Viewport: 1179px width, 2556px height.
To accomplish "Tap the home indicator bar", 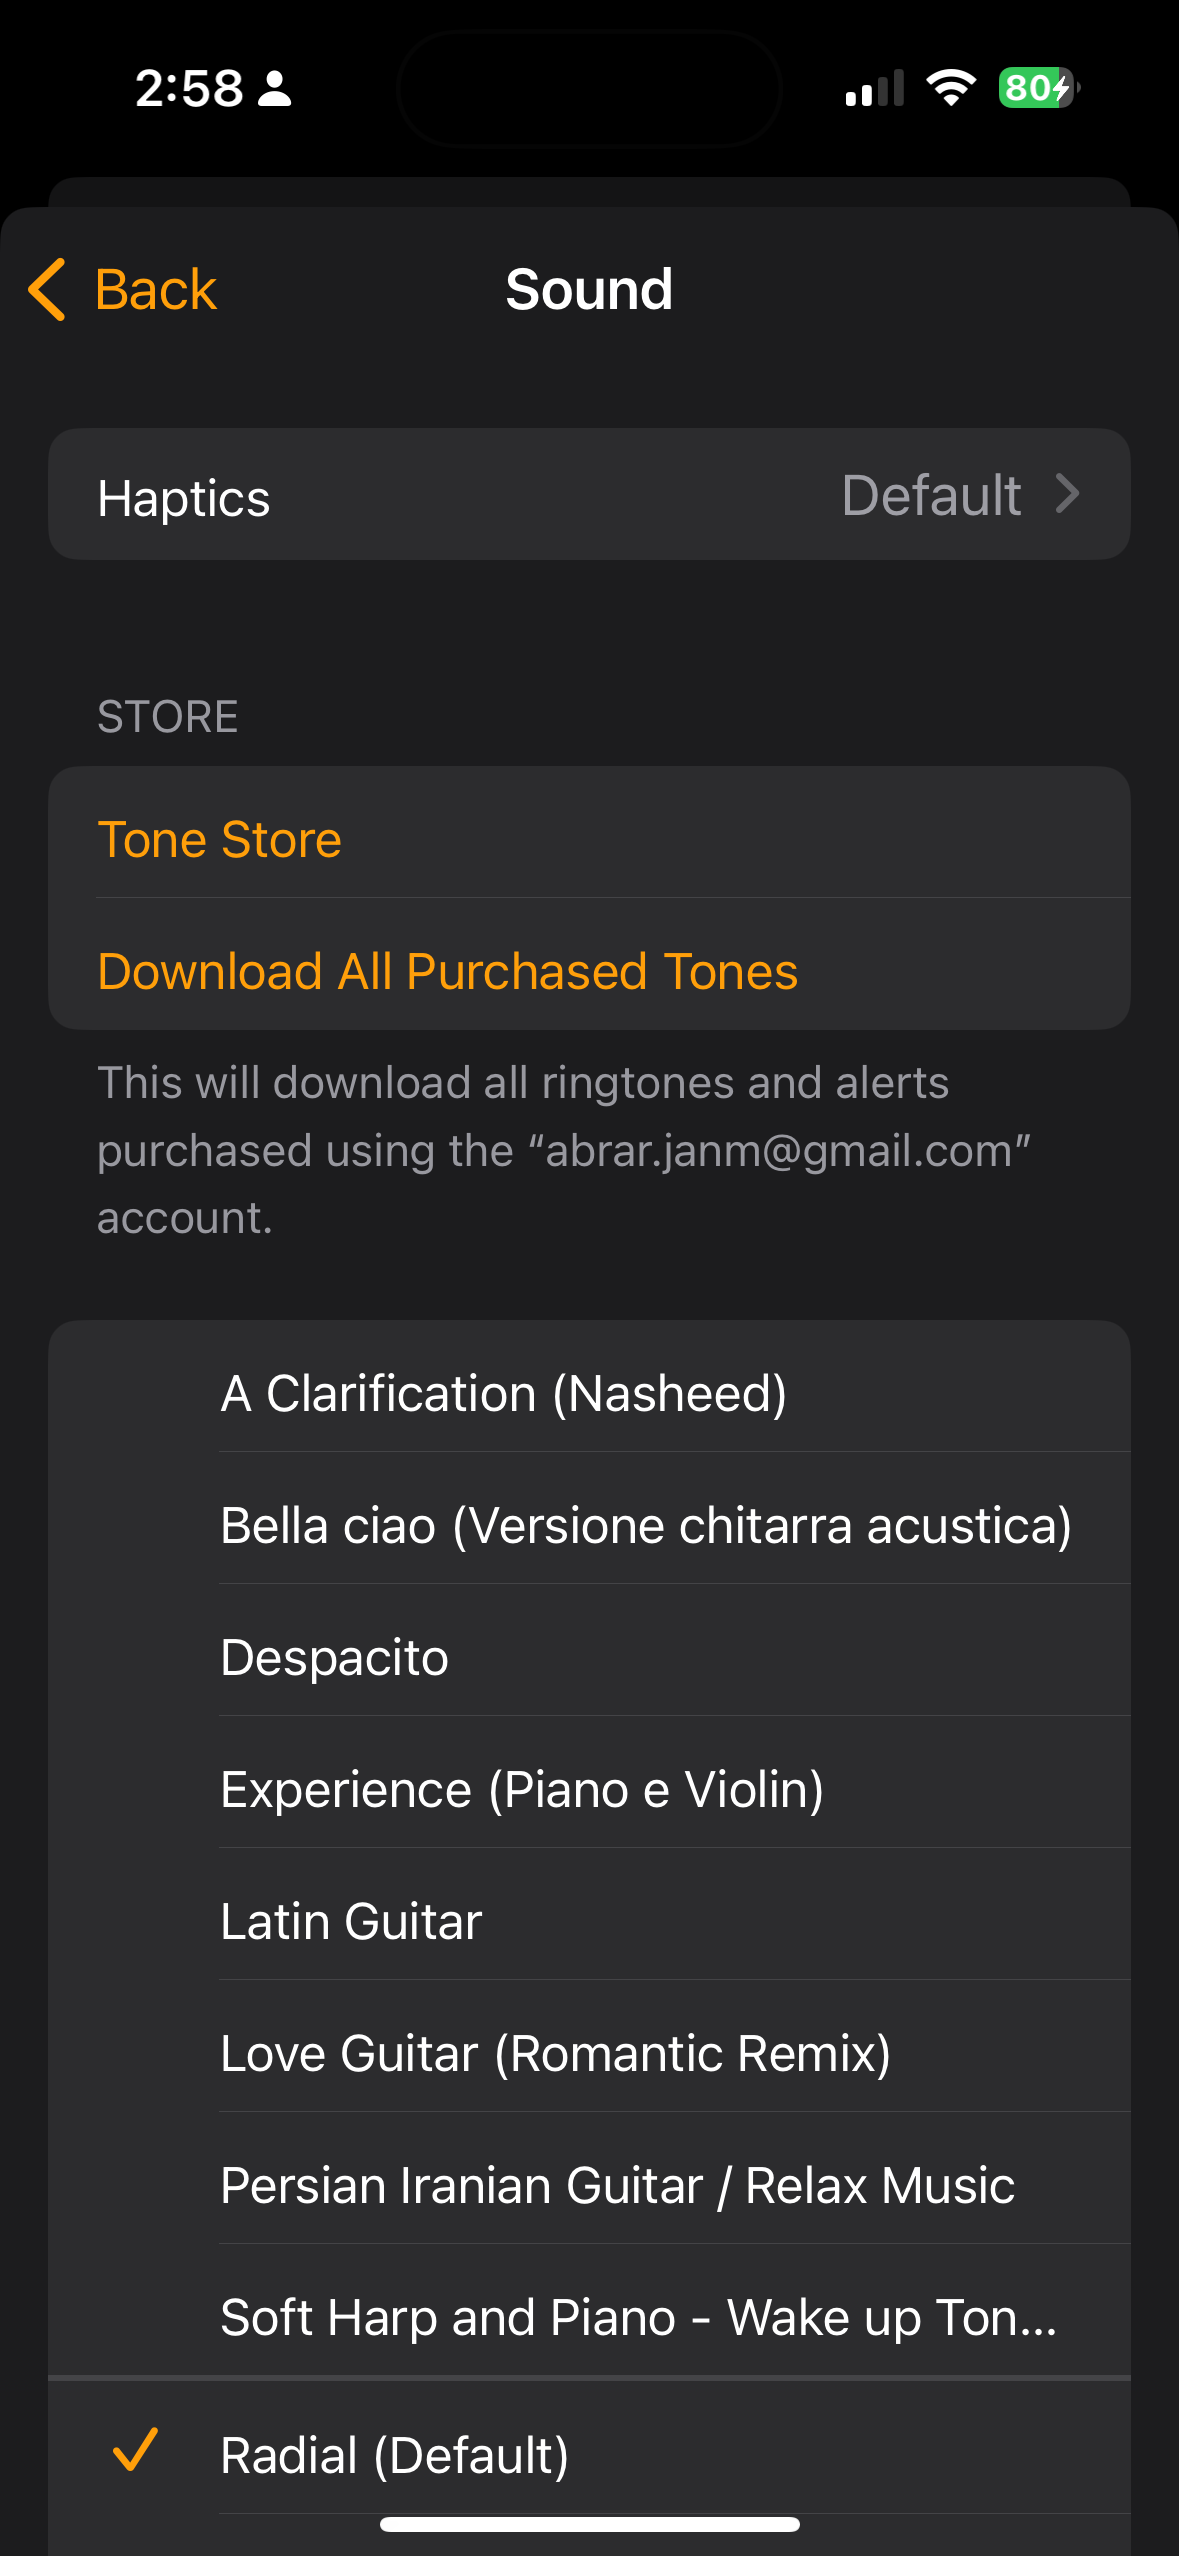I will (589, 2524).
